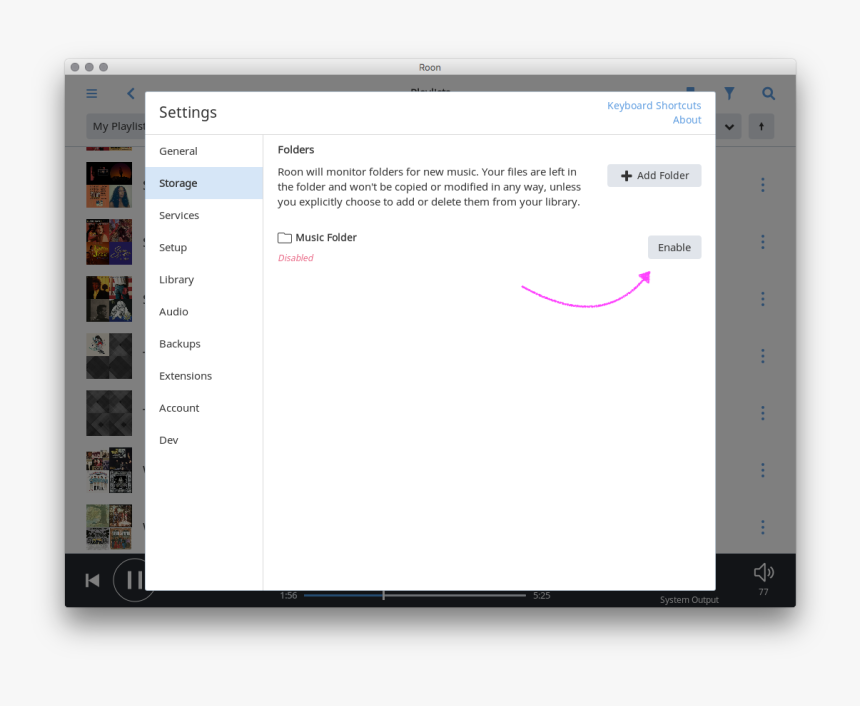Open options menu for last playlist row

[762, 527]
